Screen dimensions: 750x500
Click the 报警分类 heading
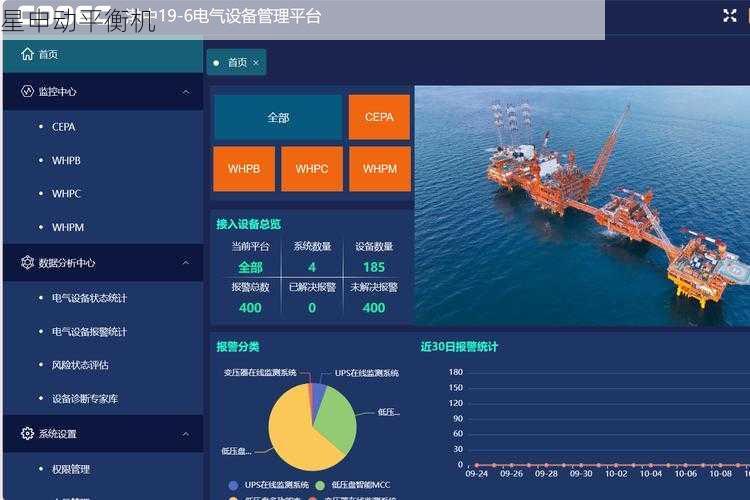pos(238,346)
